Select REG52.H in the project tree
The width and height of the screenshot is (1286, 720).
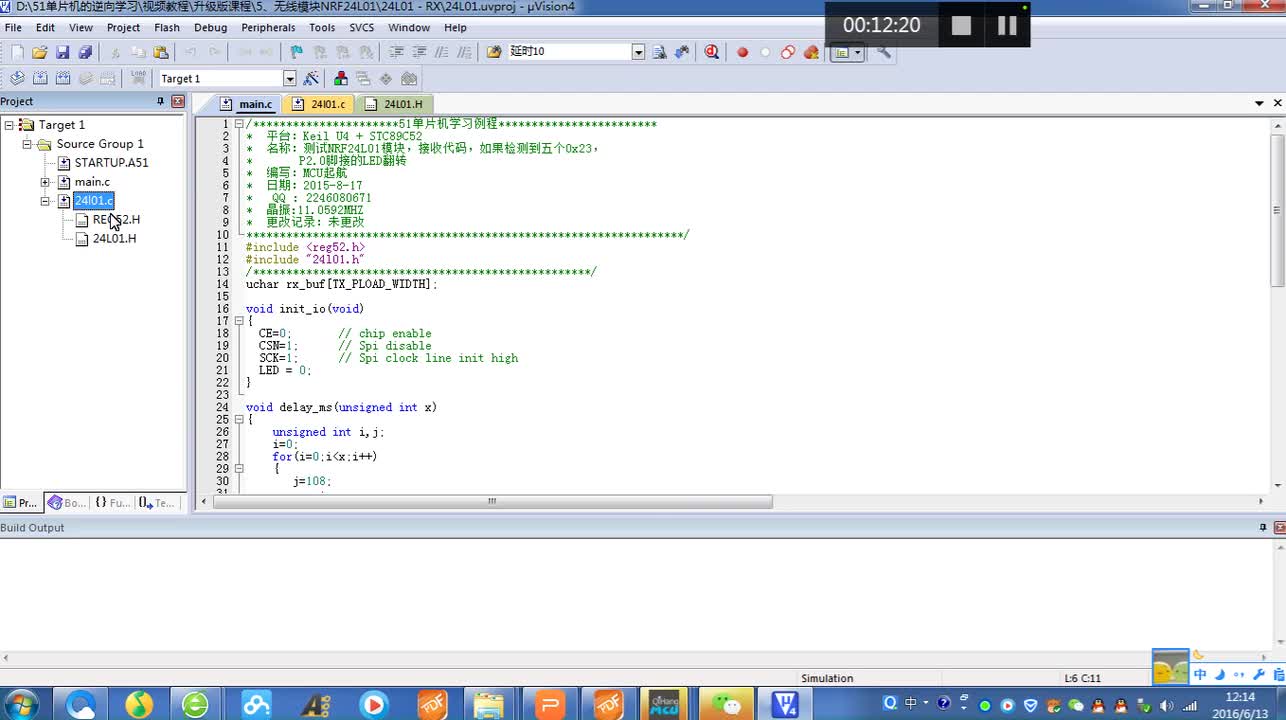point(116,220)
